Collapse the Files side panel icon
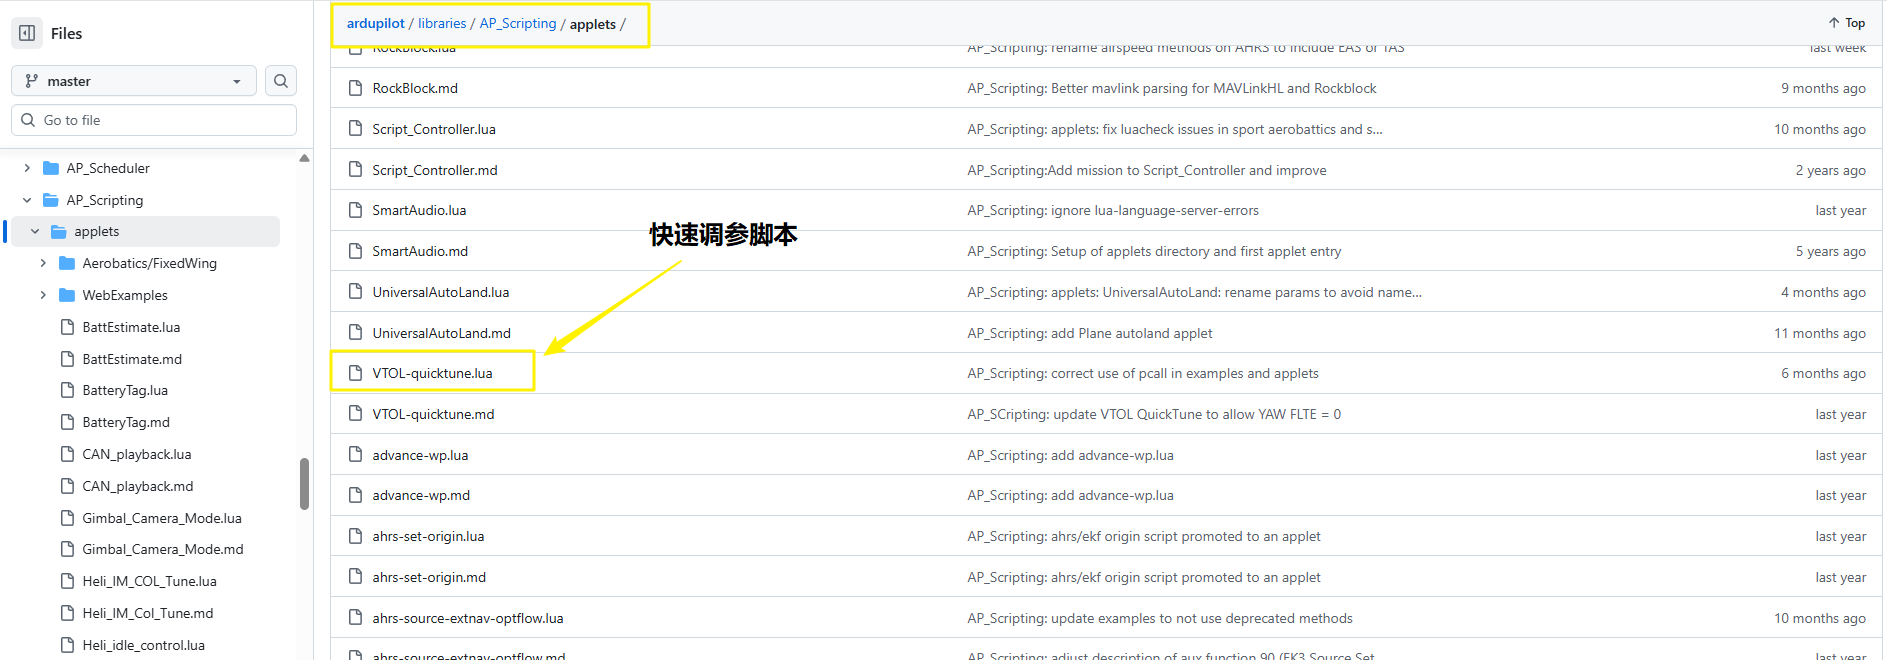The width and height of the screenshot is (1887, 660). pos(27,33)
